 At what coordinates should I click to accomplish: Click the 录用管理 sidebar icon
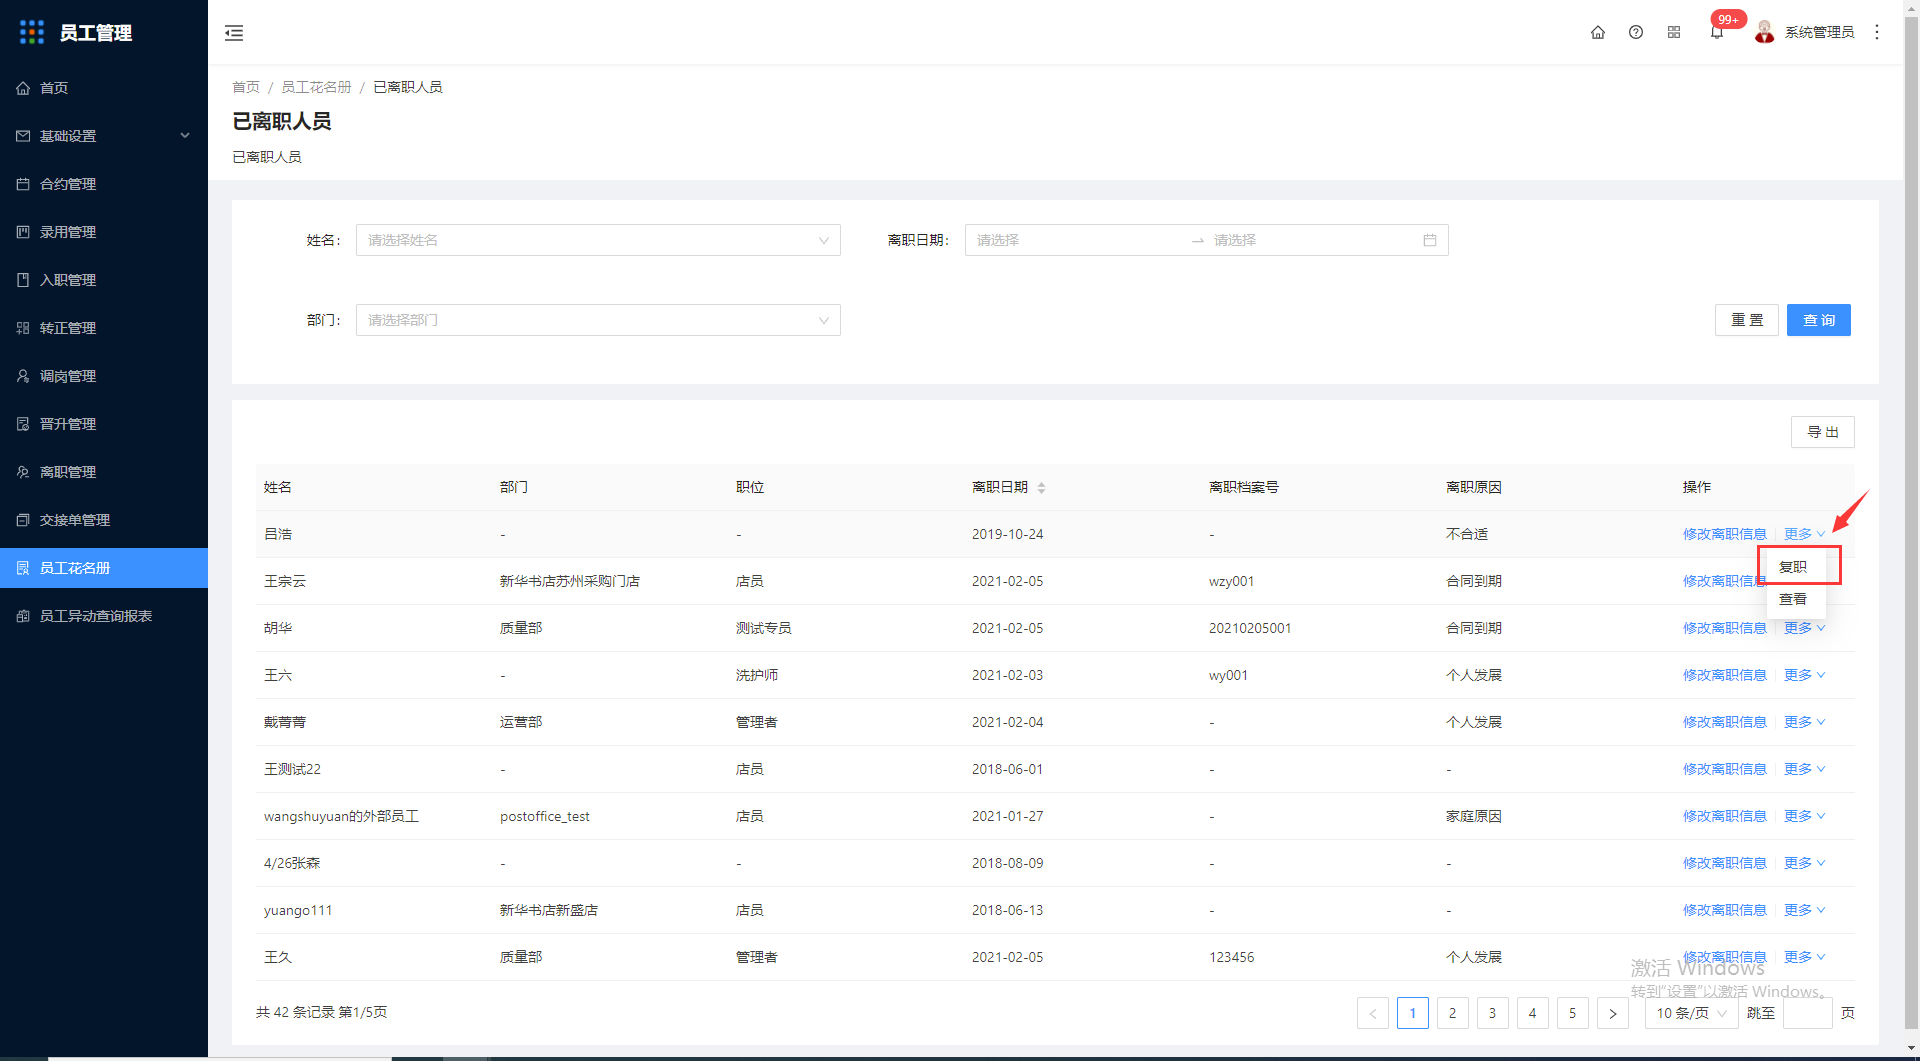[x=23, y=232]
